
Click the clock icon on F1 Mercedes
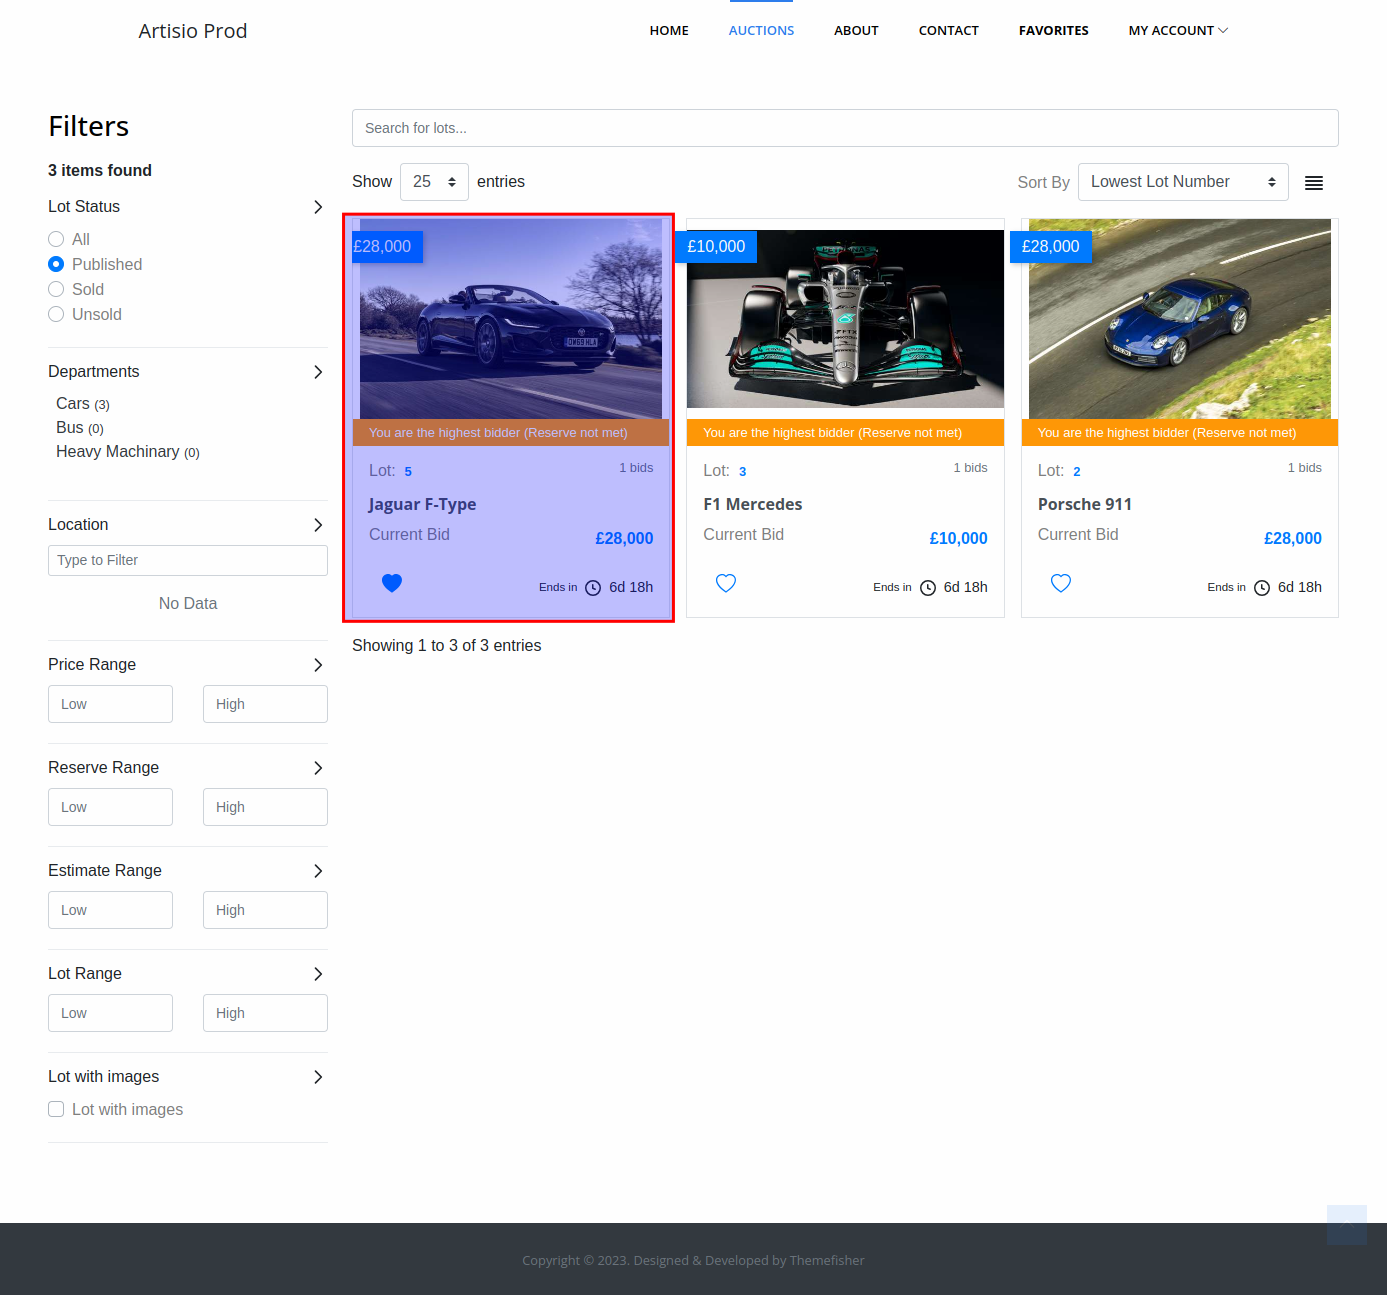point(928,588)
